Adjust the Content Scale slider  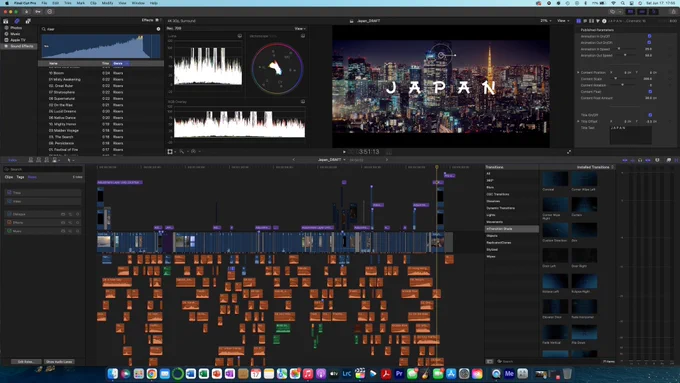pyautogui.click(x=623, y=79)
